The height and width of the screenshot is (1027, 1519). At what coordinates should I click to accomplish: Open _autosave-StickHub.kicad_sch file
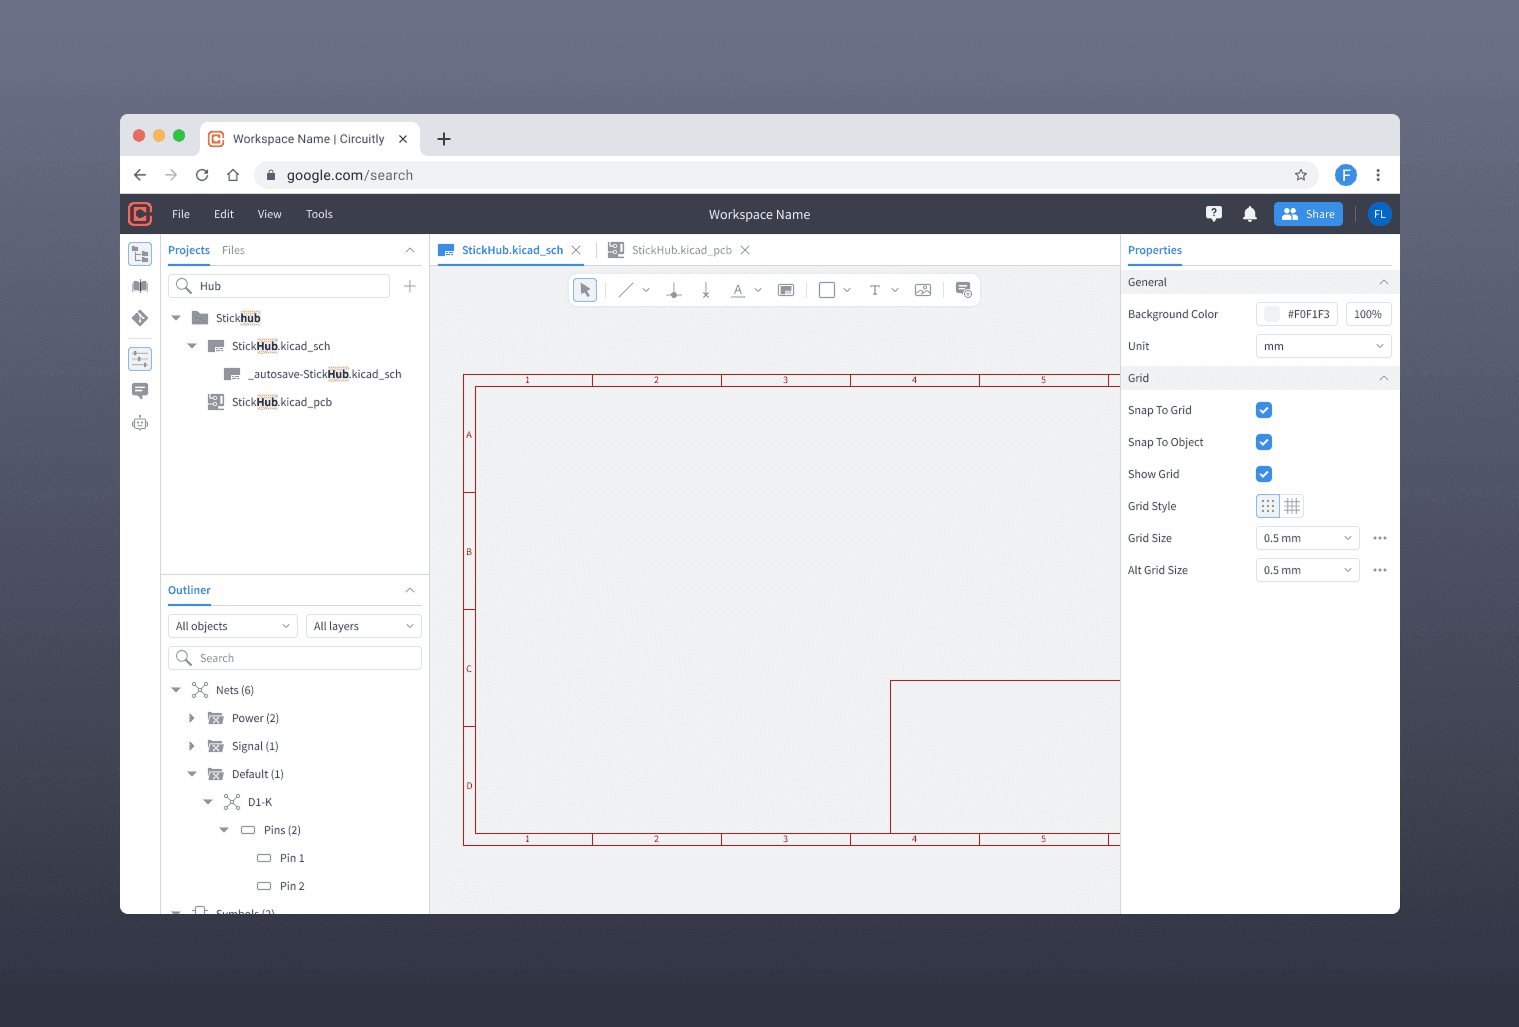(325, 374)
